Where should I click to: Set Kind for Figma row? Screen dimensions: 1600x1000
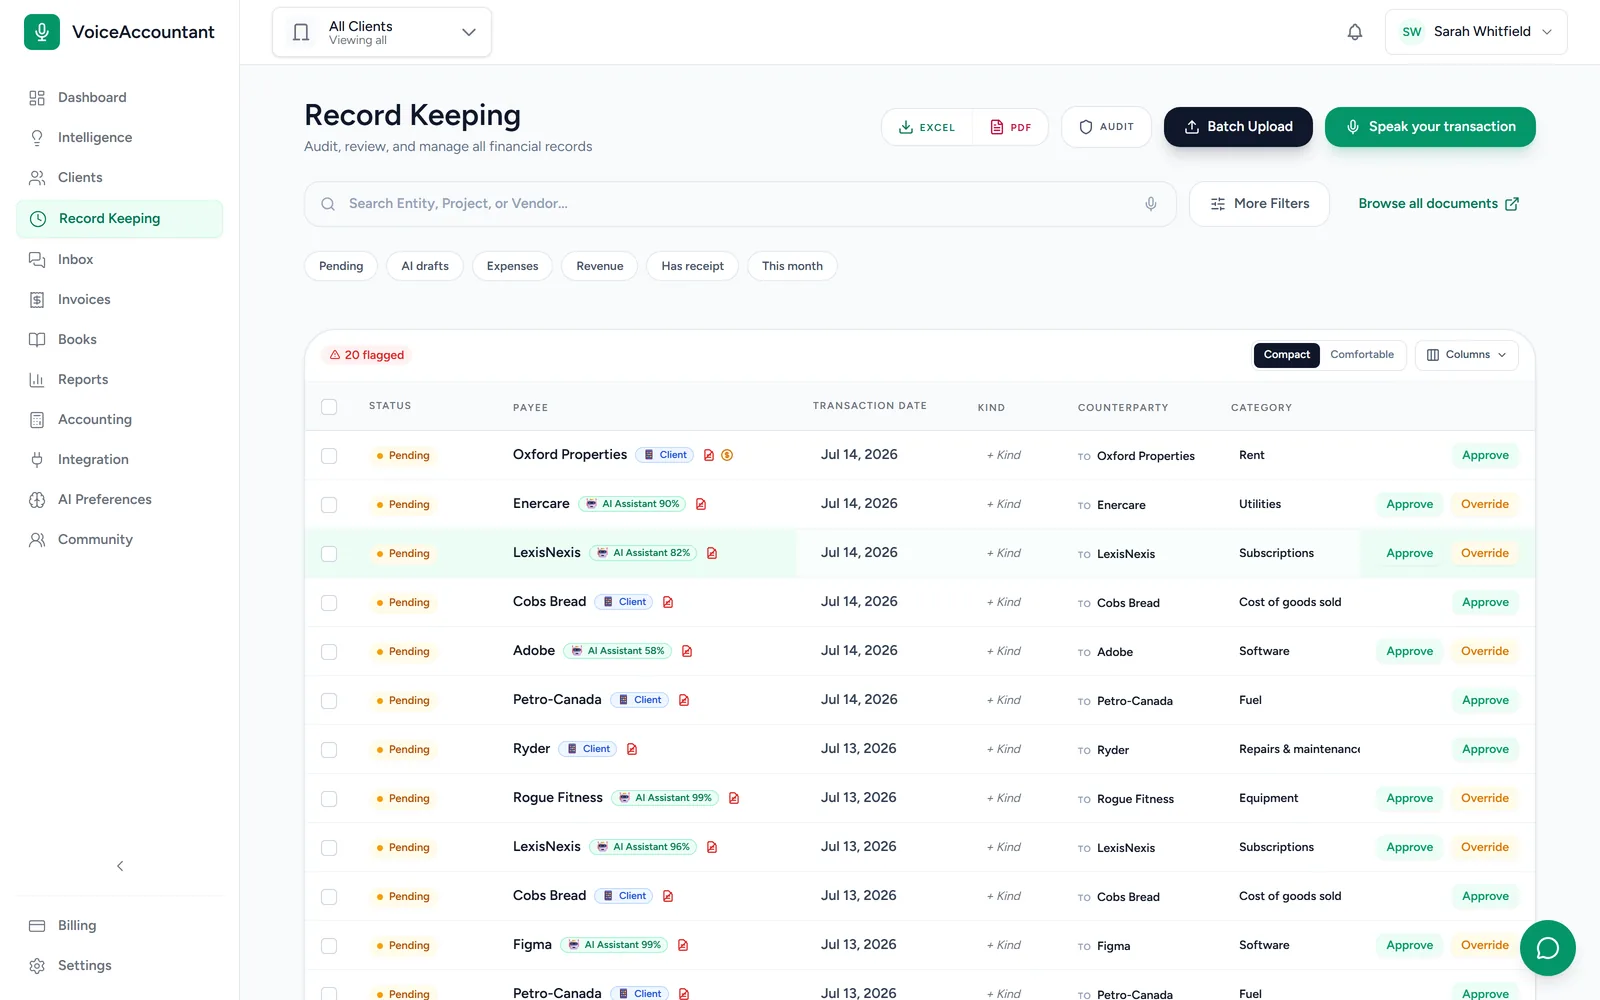pos(1004,945)
